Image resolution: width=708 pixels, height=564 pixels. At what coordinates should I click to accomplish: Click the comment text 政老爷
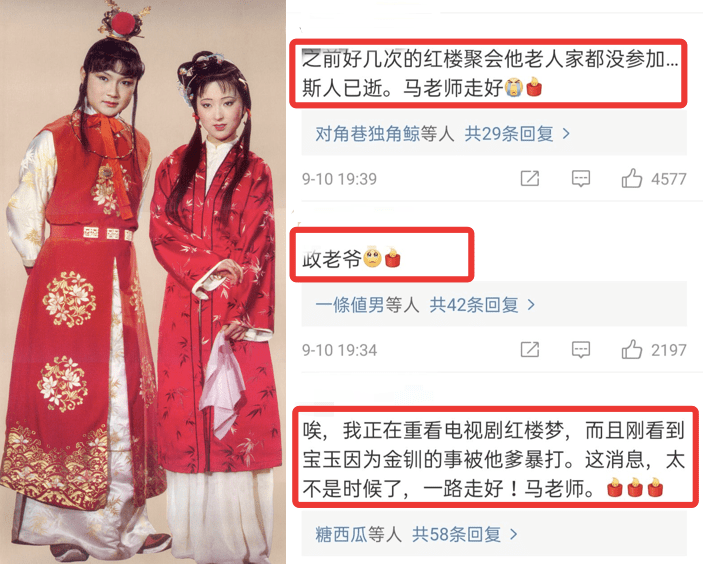tap(332, 259)
